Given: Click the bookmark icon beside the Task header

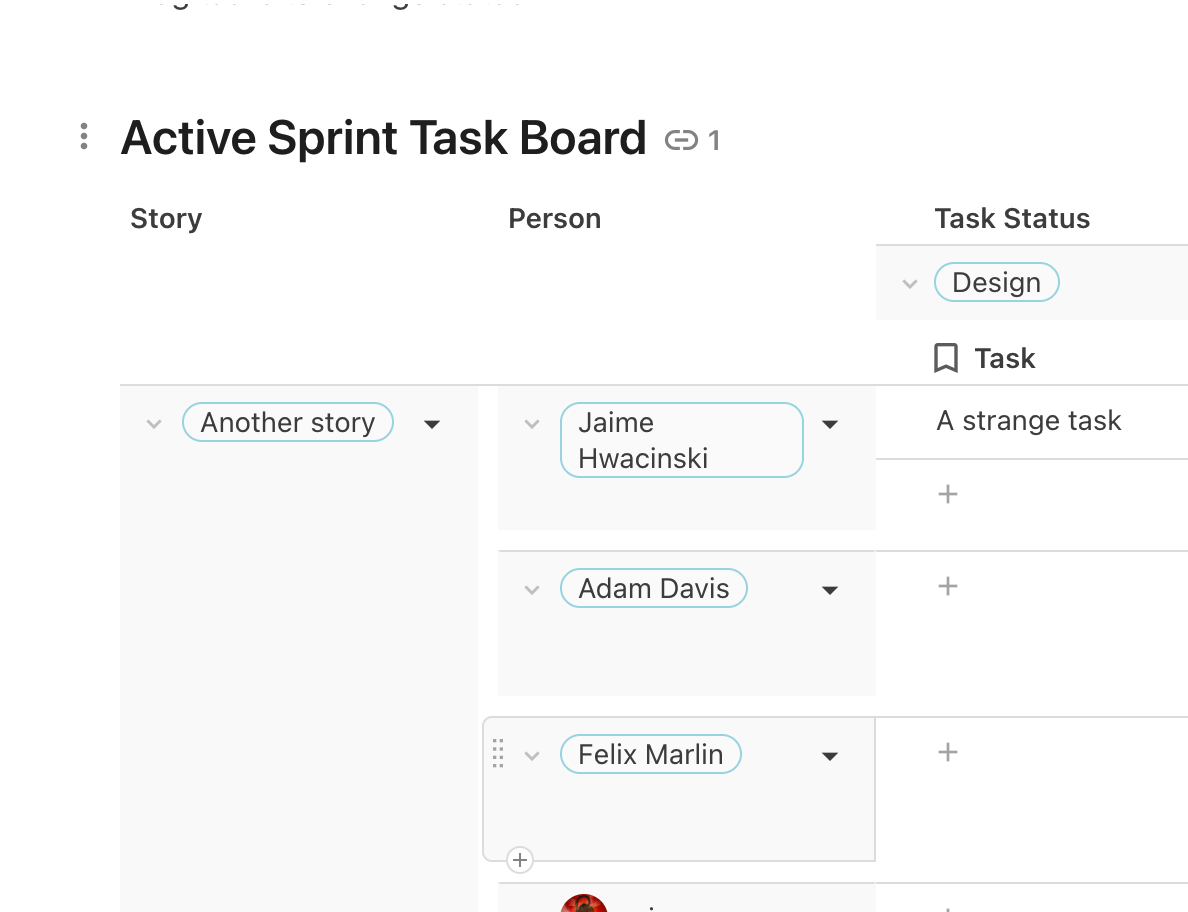Looking at the screenshot, I should [x=945, y=358].
